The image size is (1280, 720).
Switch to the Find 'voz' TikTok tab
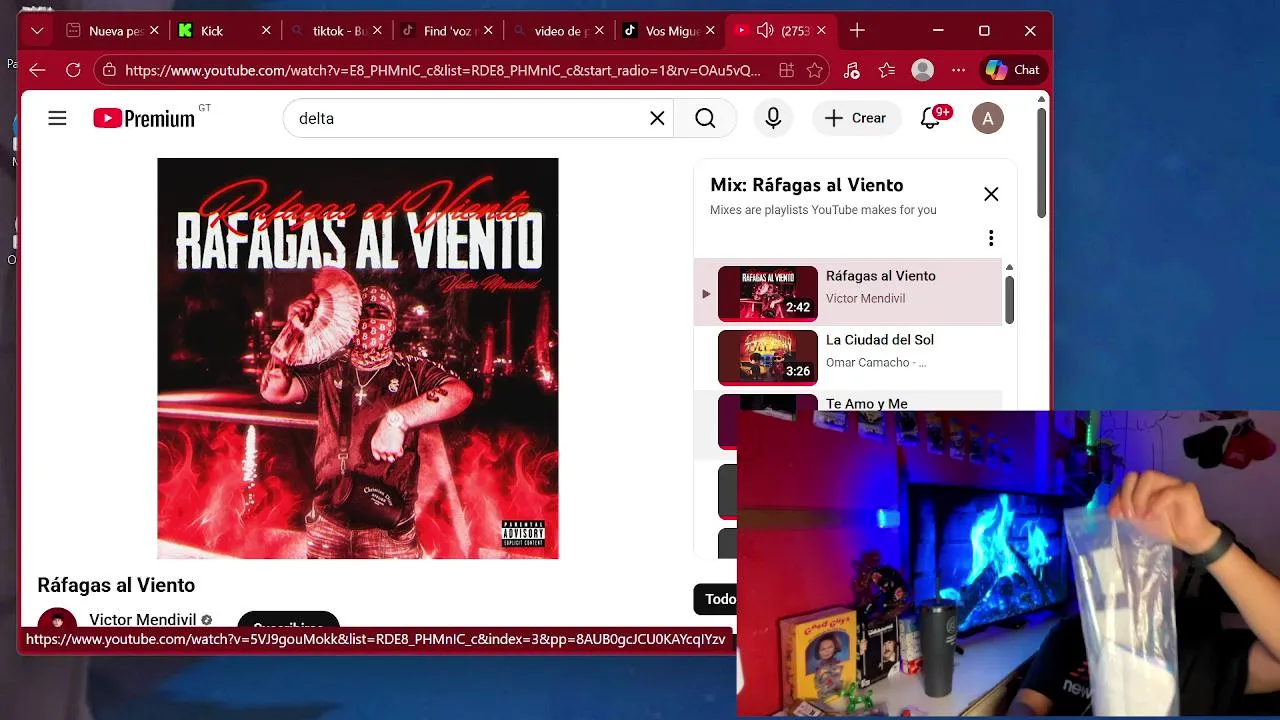pos(447,31)
